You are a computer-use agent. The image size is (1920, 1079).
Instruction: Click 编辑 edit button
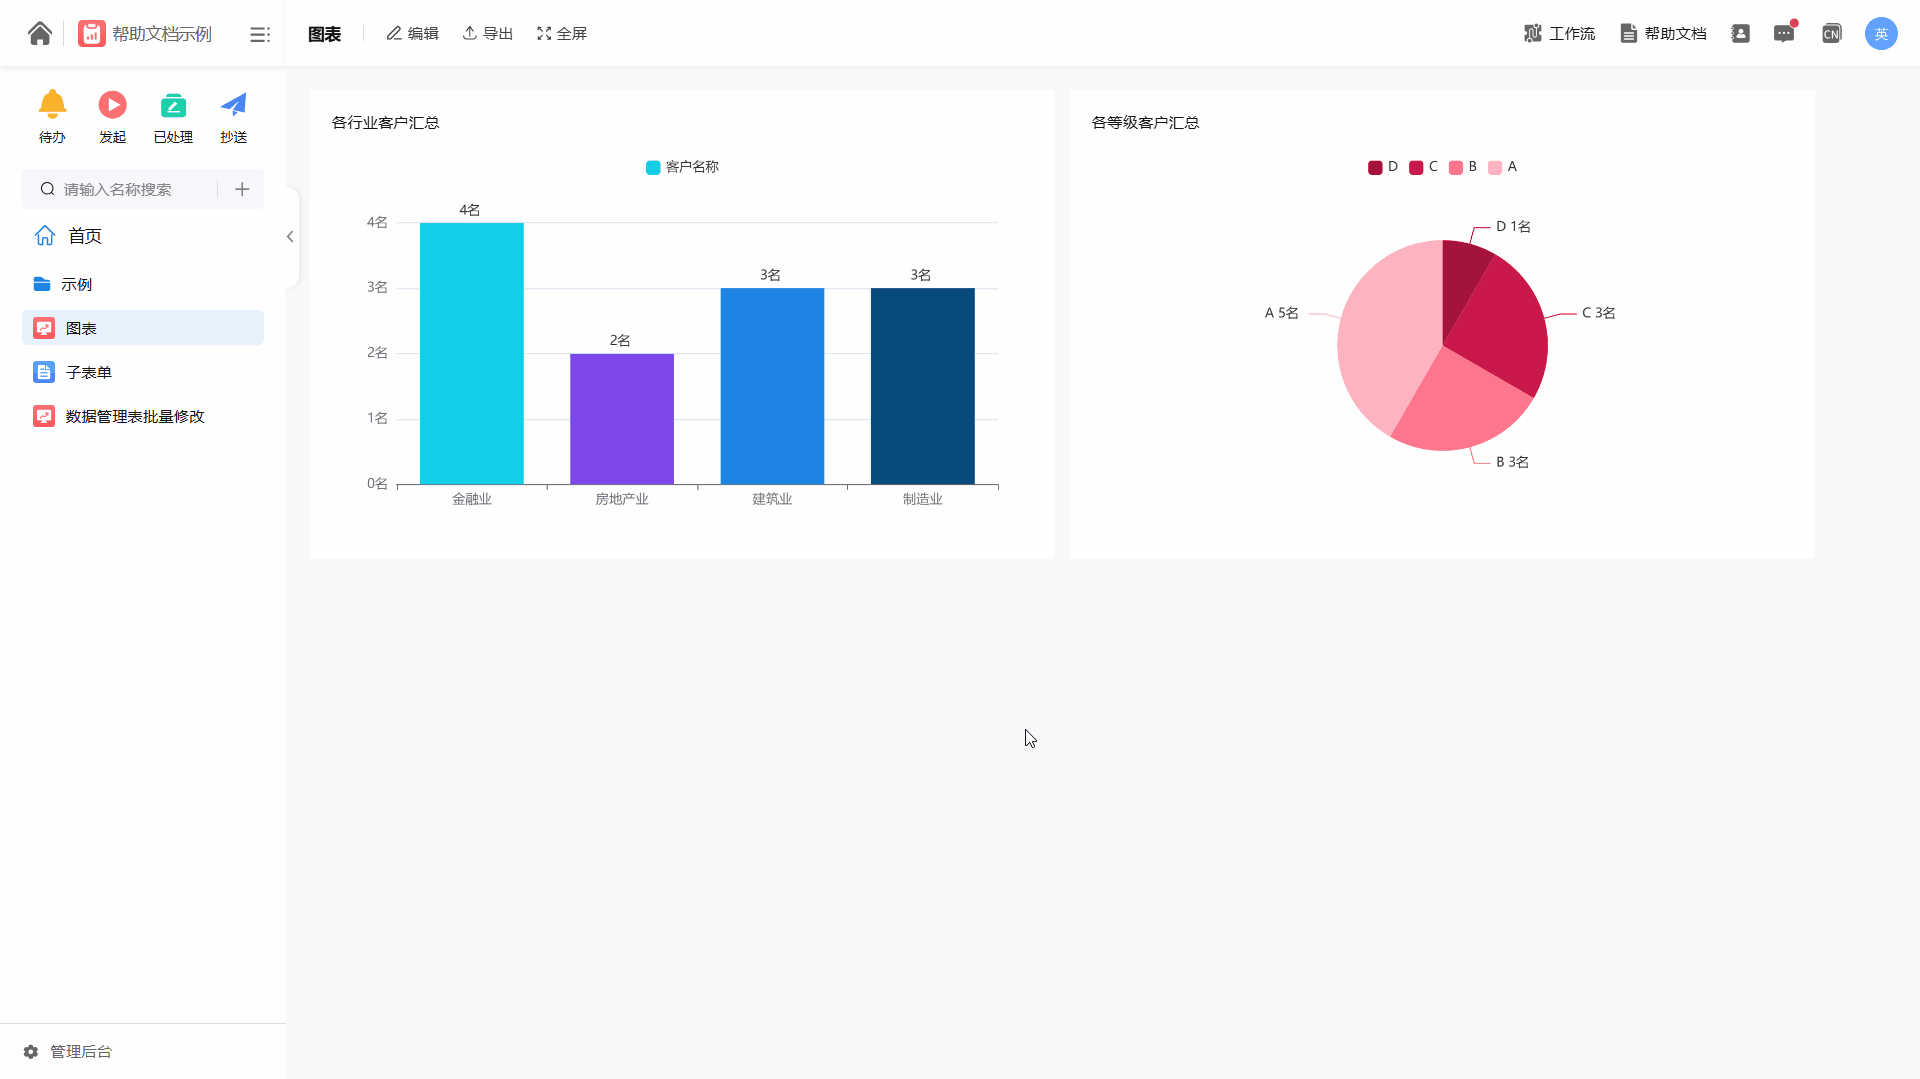[x=413, y=34]
